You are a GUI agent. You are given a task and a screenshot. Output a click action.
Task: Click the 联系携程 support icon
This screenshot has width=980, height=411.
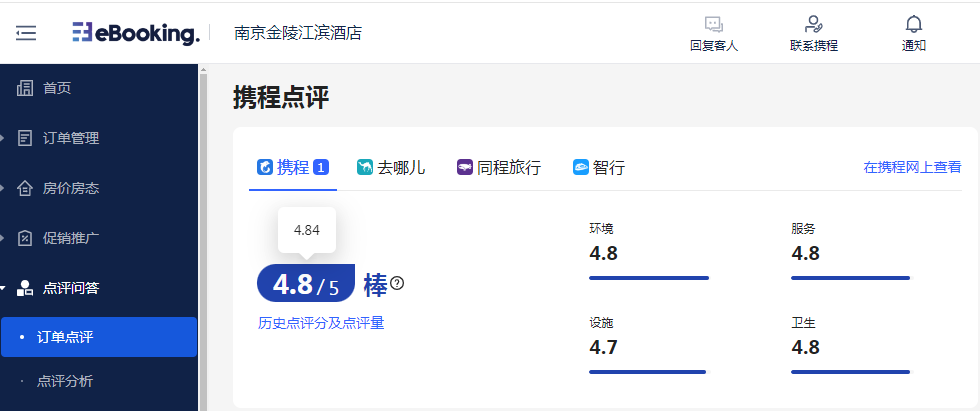(x=813, y=25)
